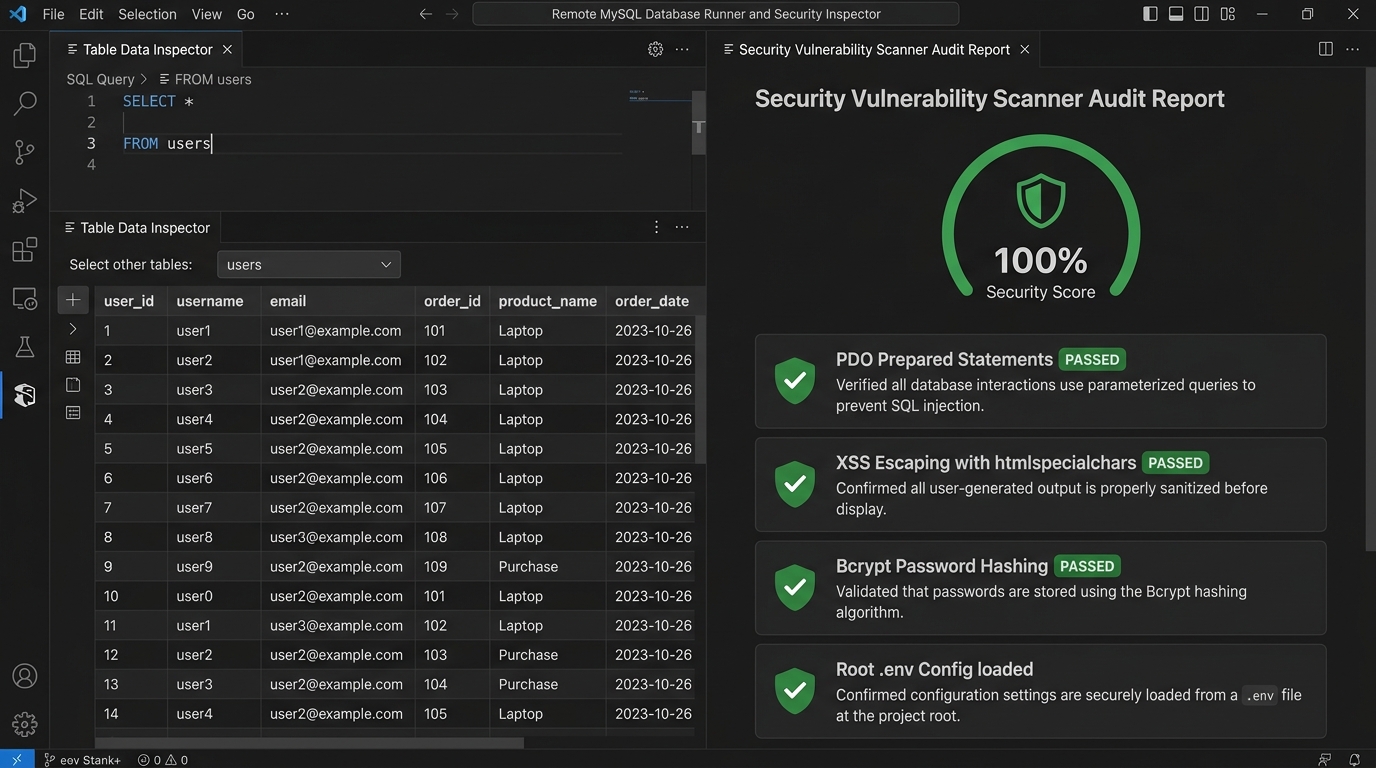Click the command center search field
Screen dimensions: 1376x768
pyautogui.click(x=716, y=14)
